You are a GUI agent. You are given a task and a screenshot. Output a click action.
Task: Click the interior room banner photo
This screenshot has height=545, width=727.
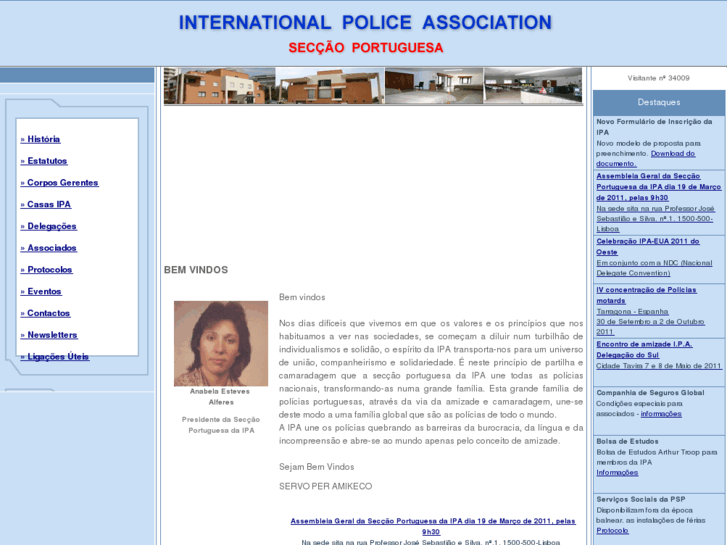coord(434,86)
